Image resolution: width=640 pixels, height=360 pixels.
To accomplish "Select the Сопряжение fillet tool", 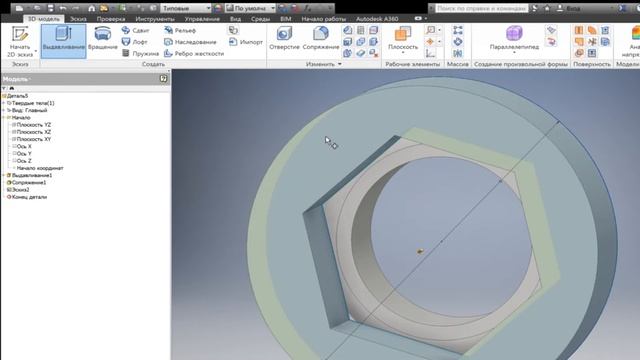I will 321,39.
